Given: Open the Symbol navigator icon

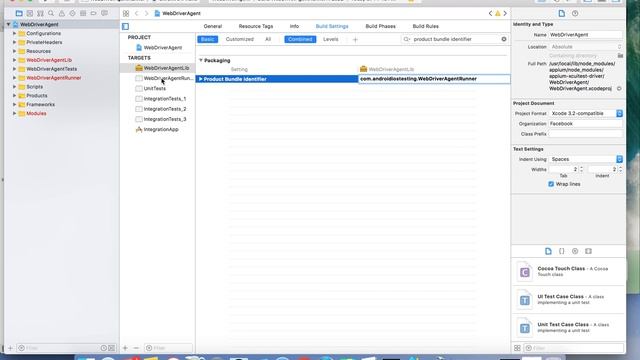Looking at the screenshot, I should (40, 13).
